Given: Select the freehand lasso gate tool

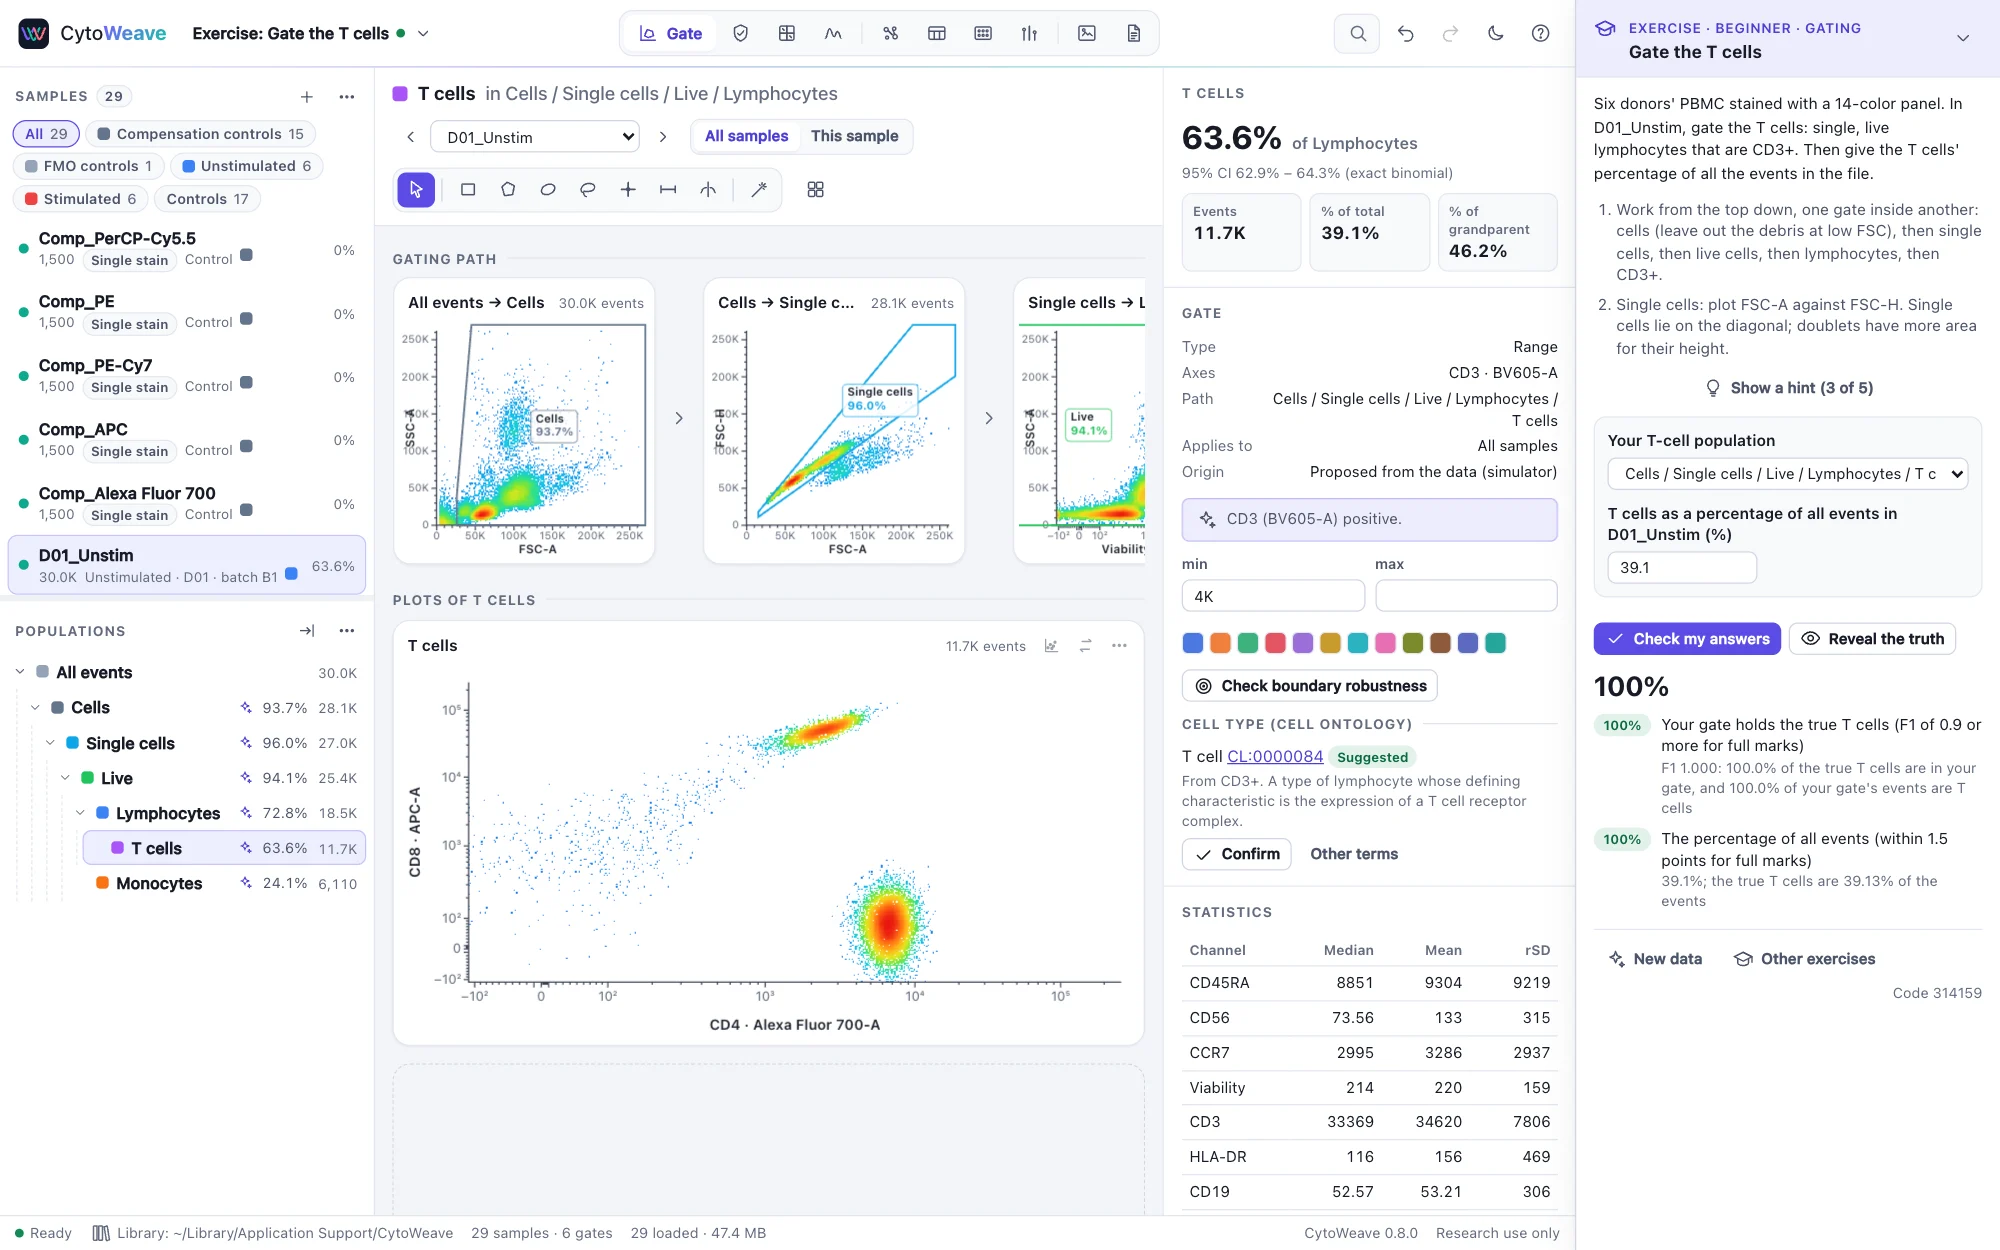Looking at the screenshot, I should [x=588, y=189].
